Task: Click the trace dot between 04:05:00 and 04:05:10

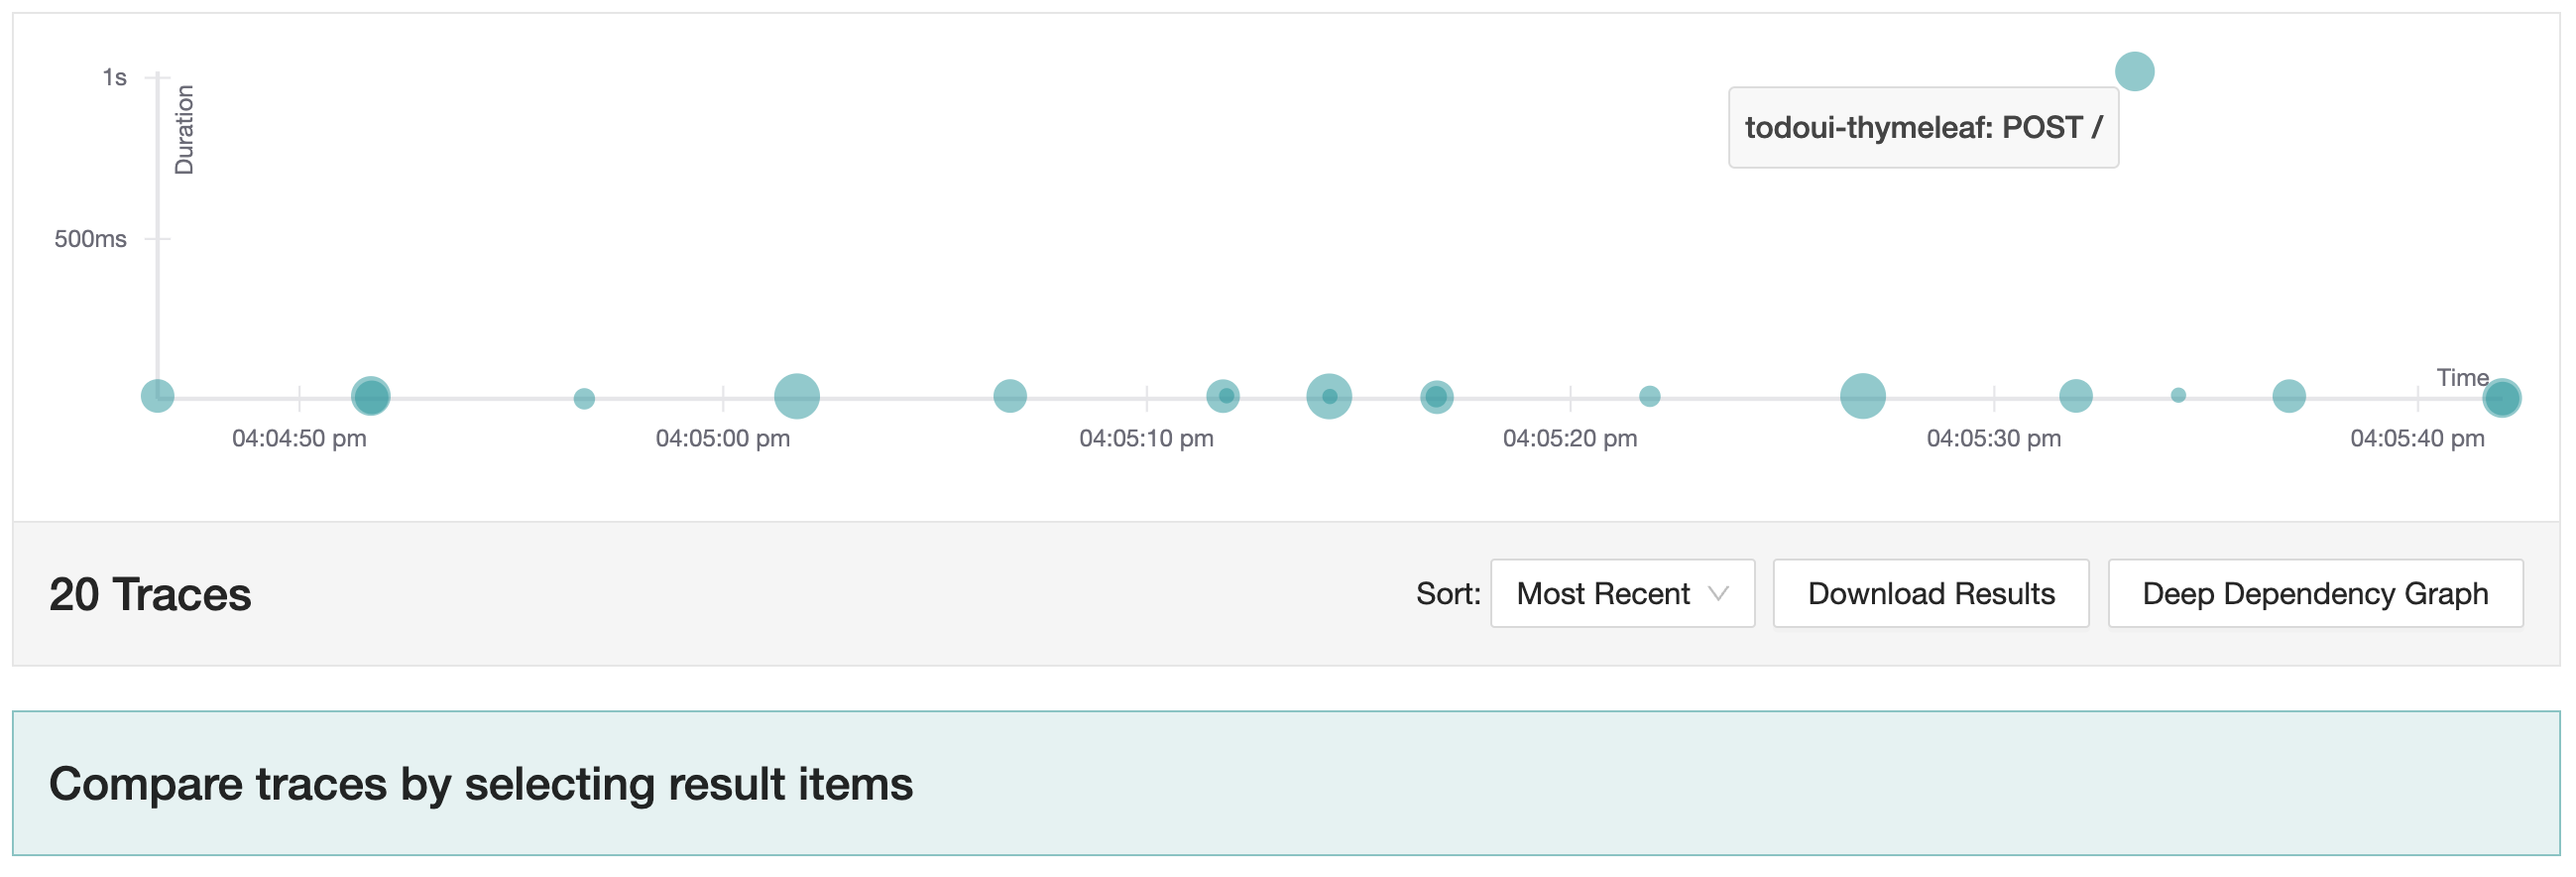Action: (x=1010, y=396)
